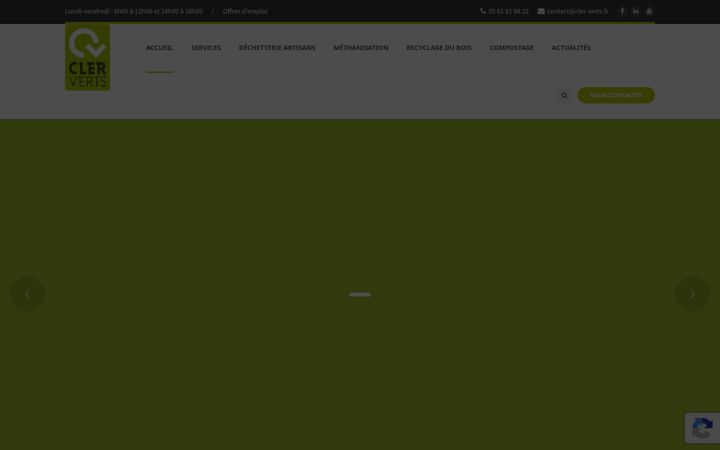720x450 pixels.
Task: Click the Nous contacter button
Action: point(616,95)
